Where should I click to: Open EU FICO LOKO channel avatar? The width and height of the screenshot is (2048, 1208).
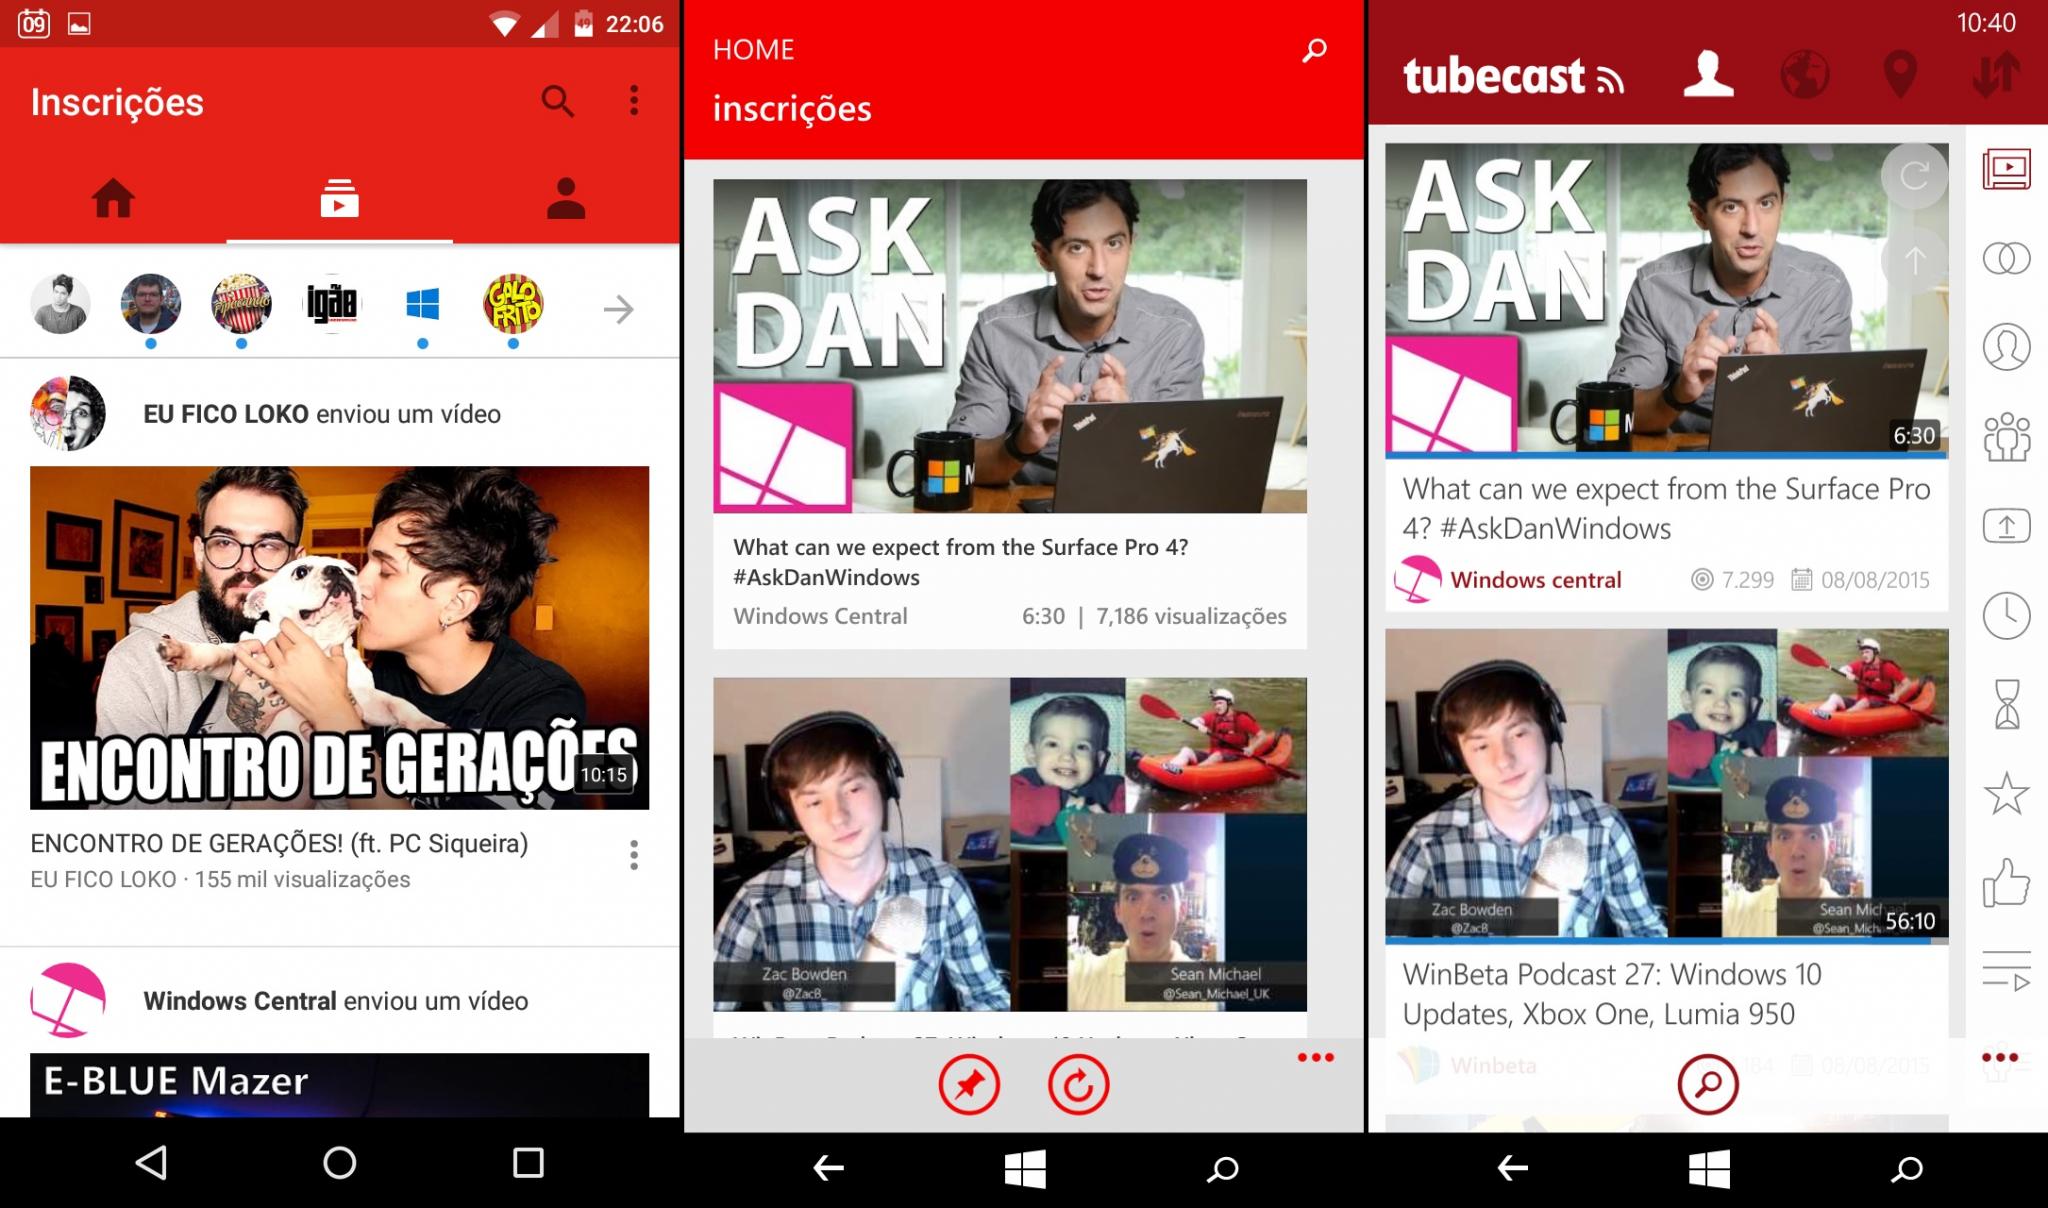tap(68, 414)
